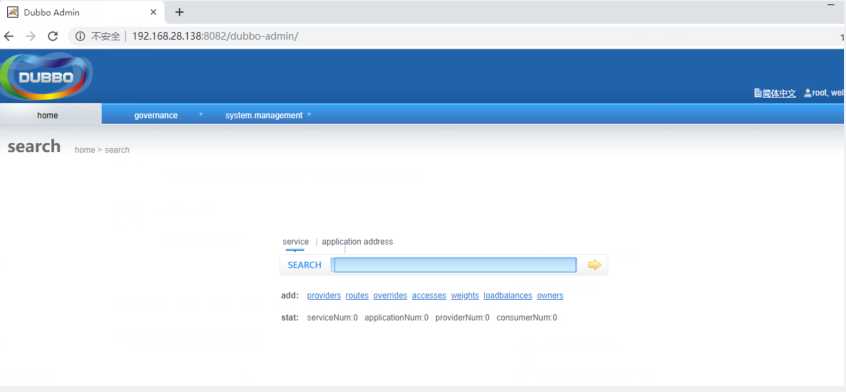Open the accesses add link

(429, 295)
